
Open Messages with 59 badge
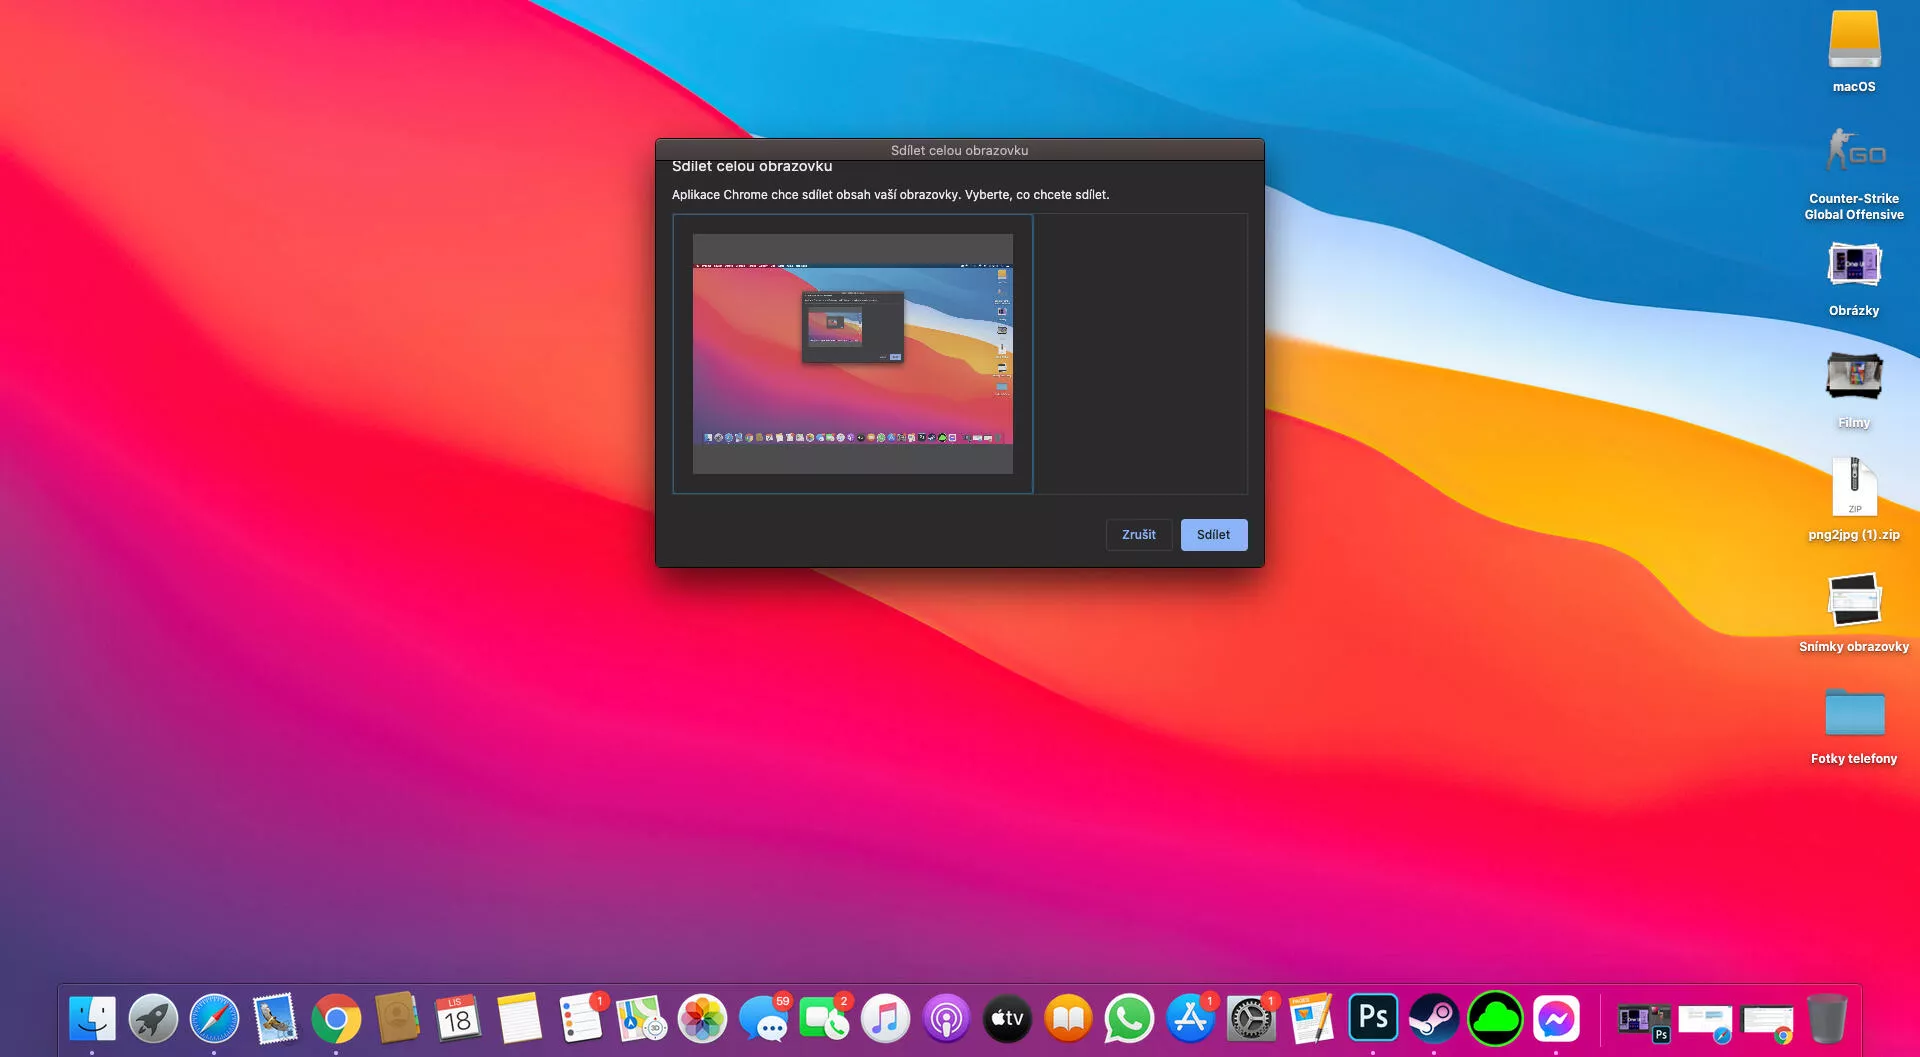coord(763,1019)
